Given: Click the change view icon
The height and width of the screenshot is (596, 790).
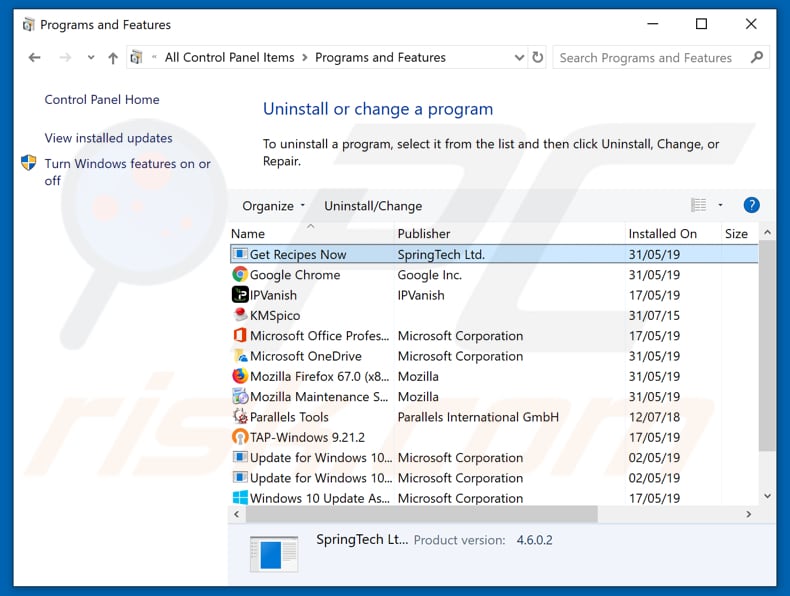Looking at the screenshot, I should pos(698,205).
